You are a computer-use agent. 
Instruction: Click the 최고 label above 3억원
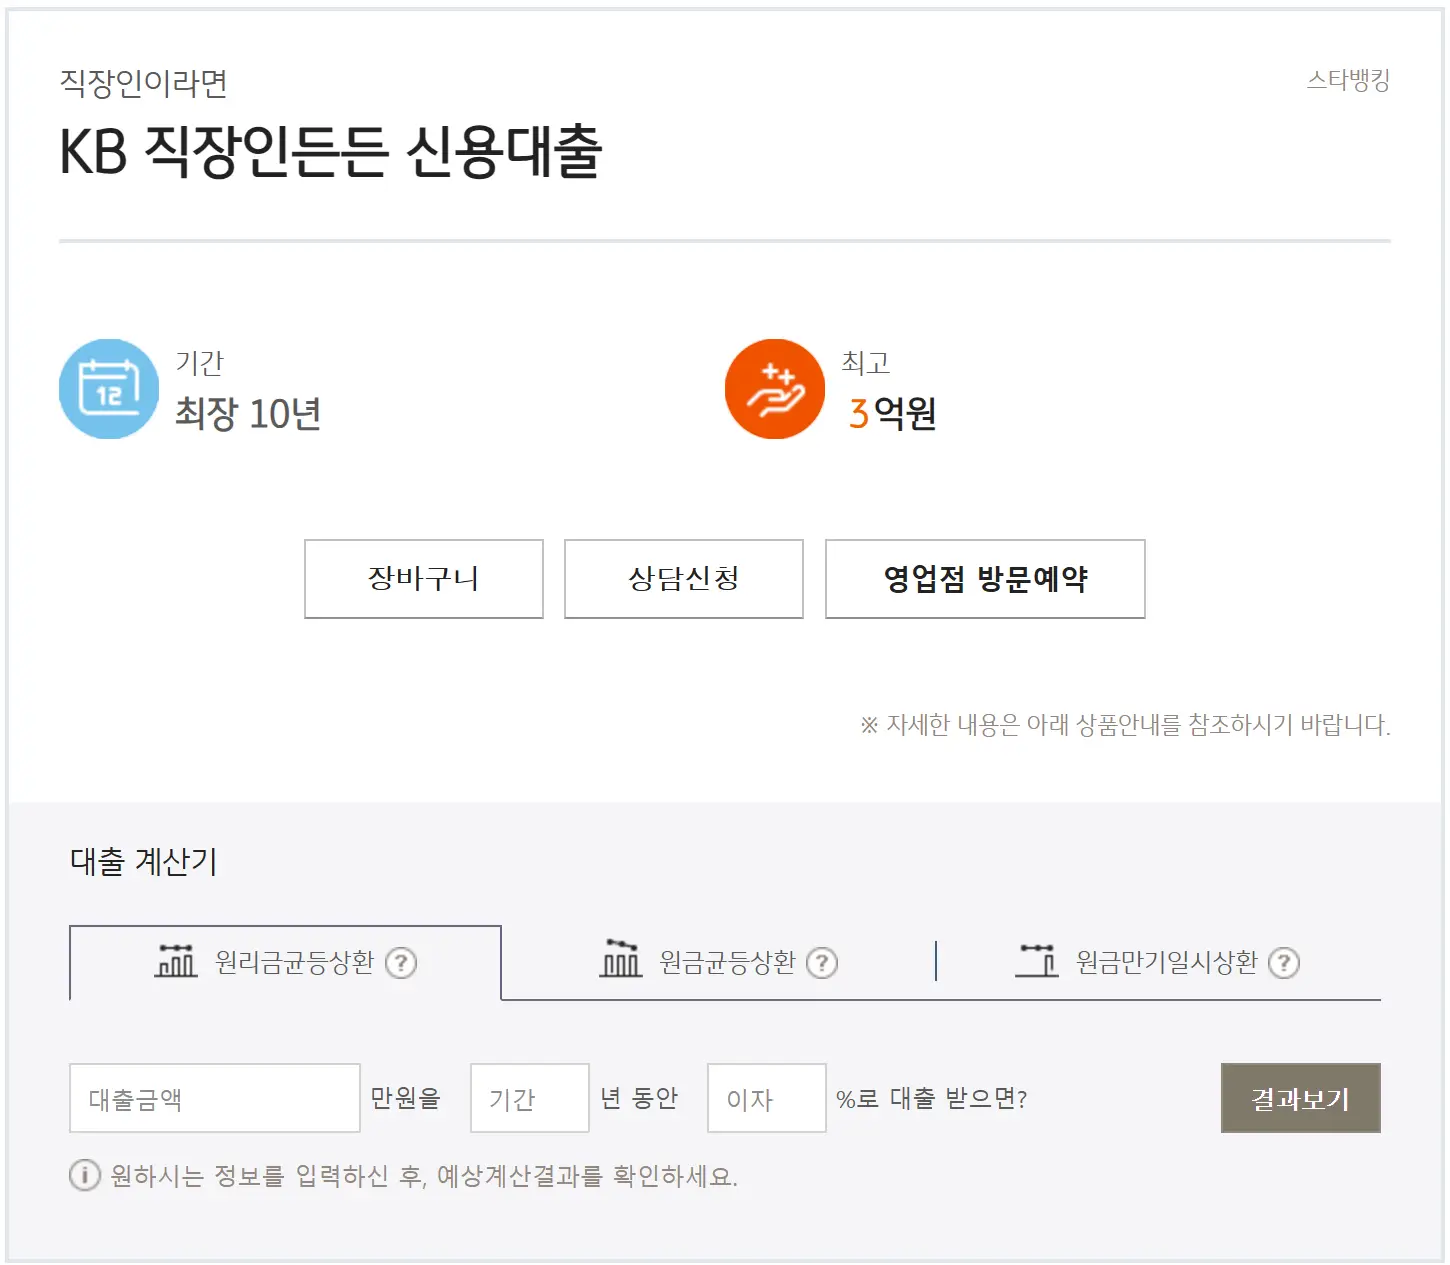click(x=866, y=362)
